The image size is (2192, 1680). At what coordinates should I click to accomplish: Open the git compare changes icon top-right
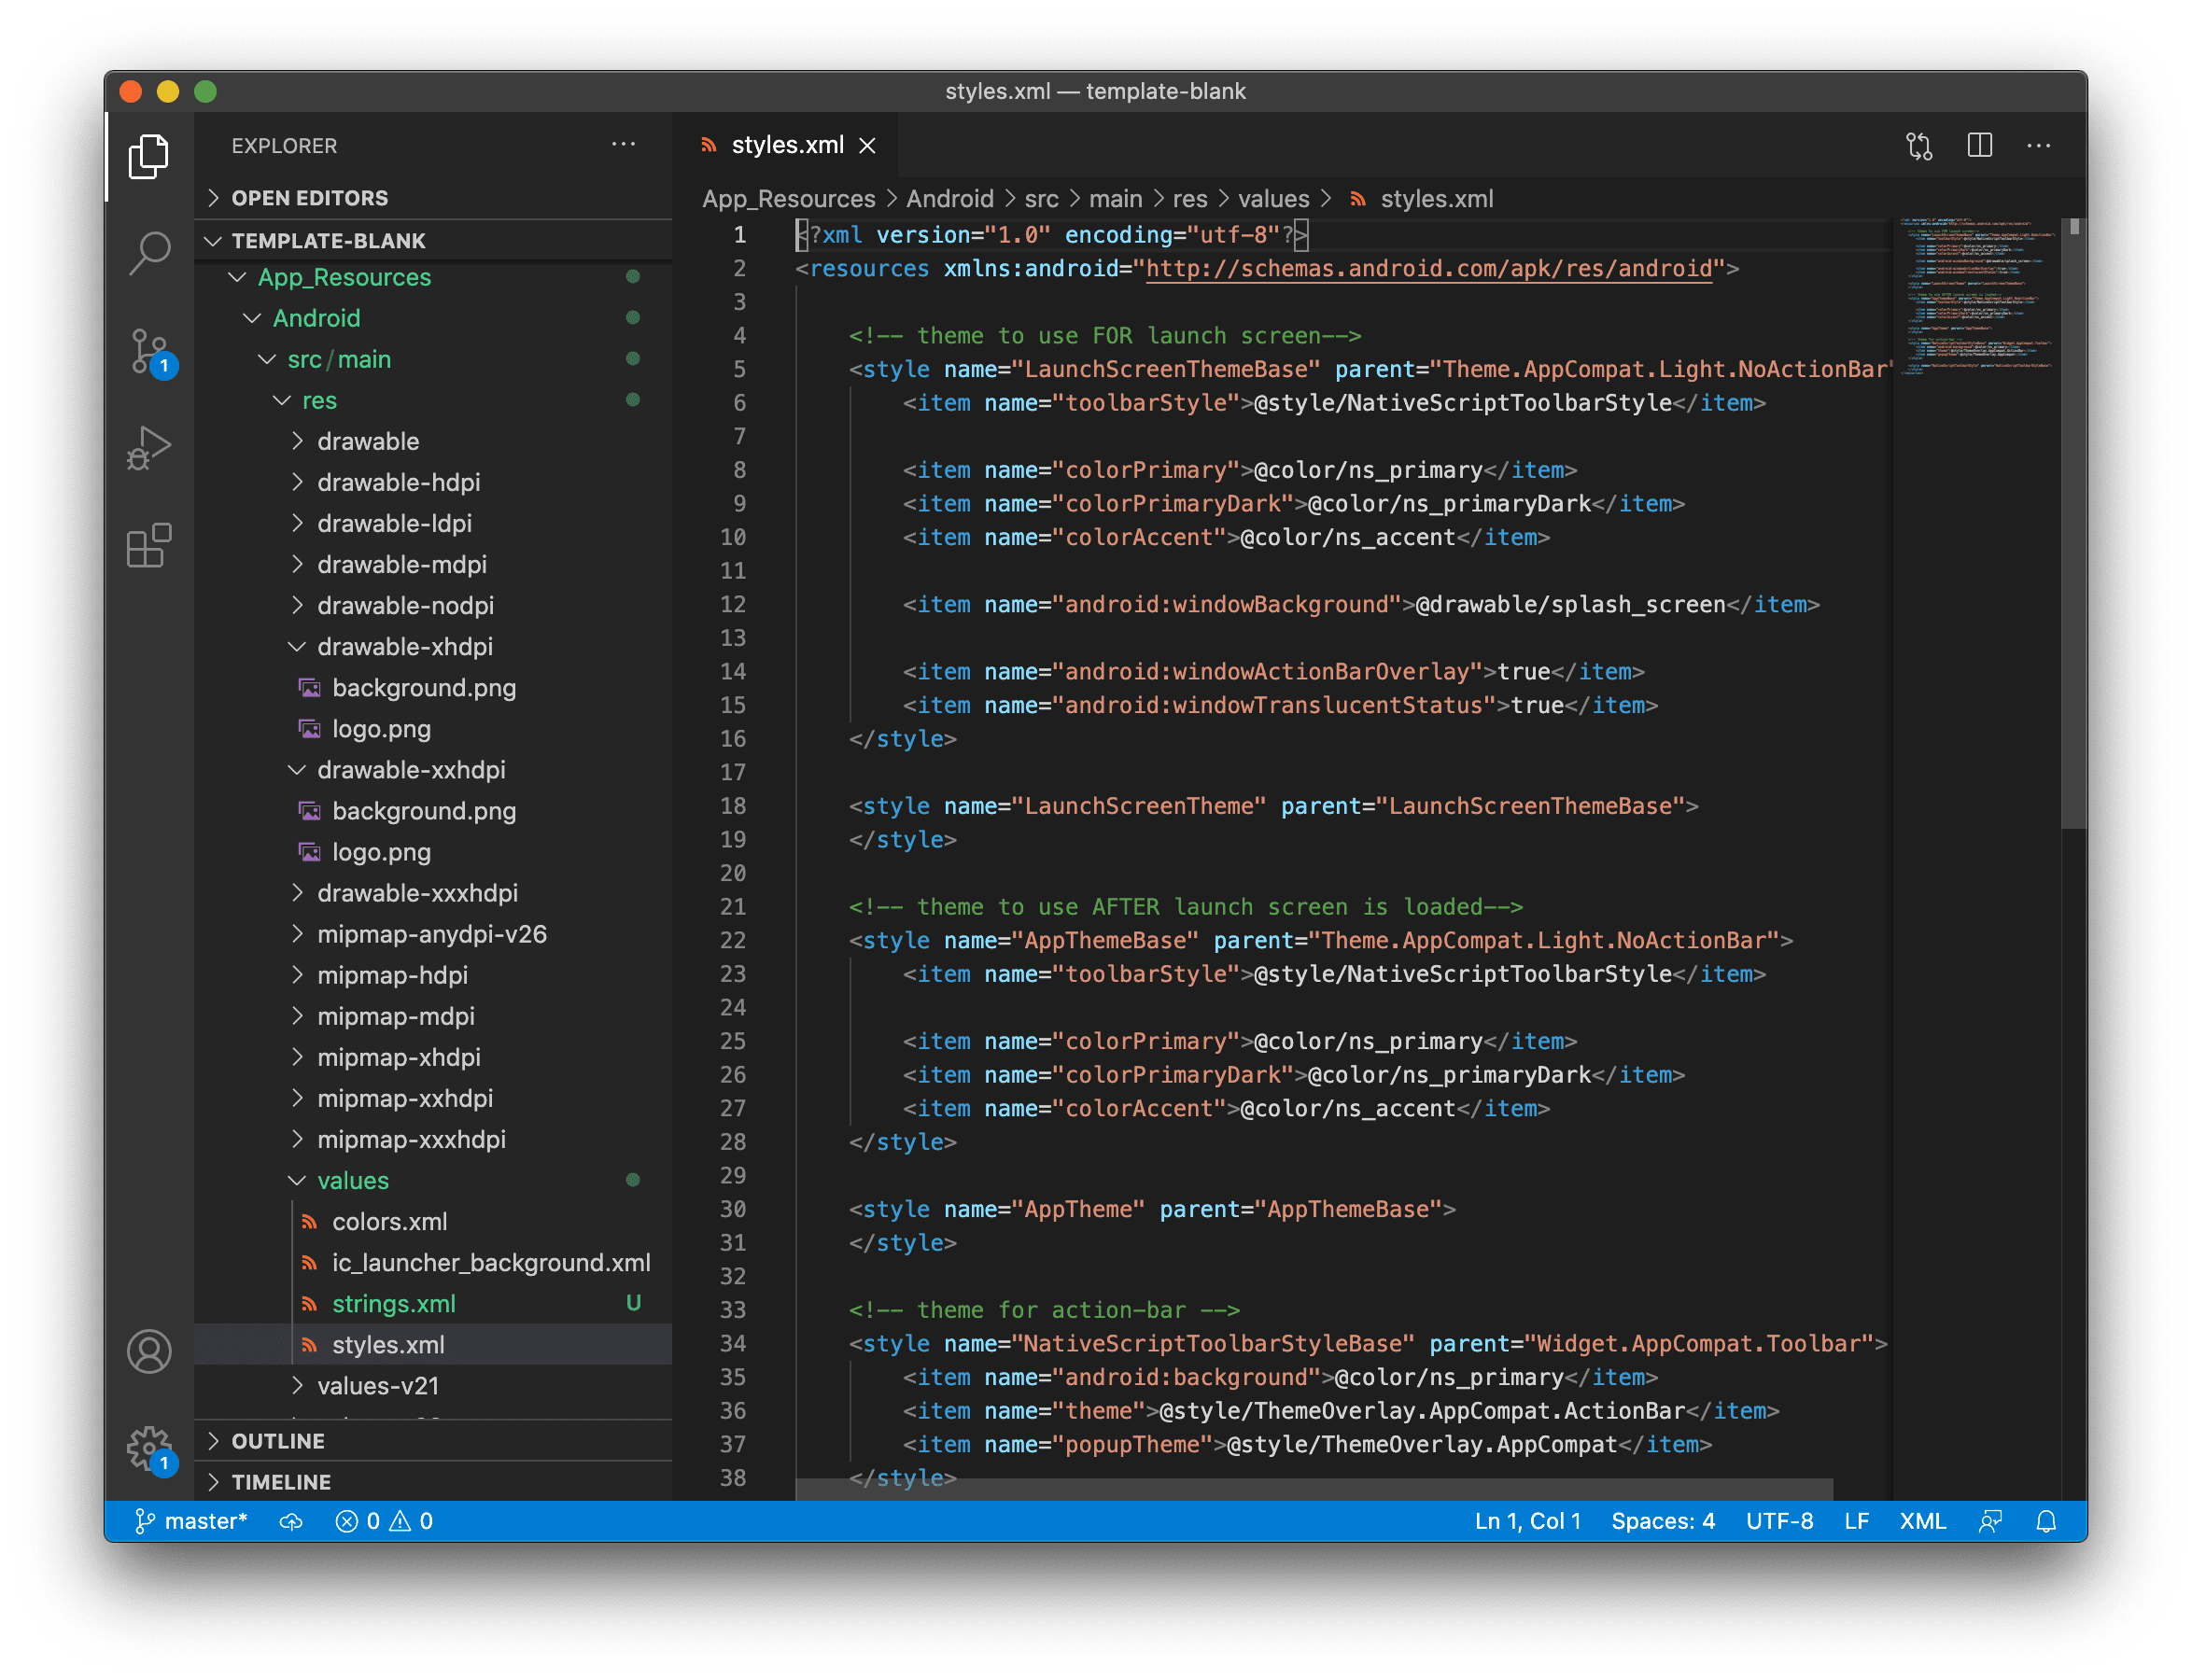(1919, 145)
